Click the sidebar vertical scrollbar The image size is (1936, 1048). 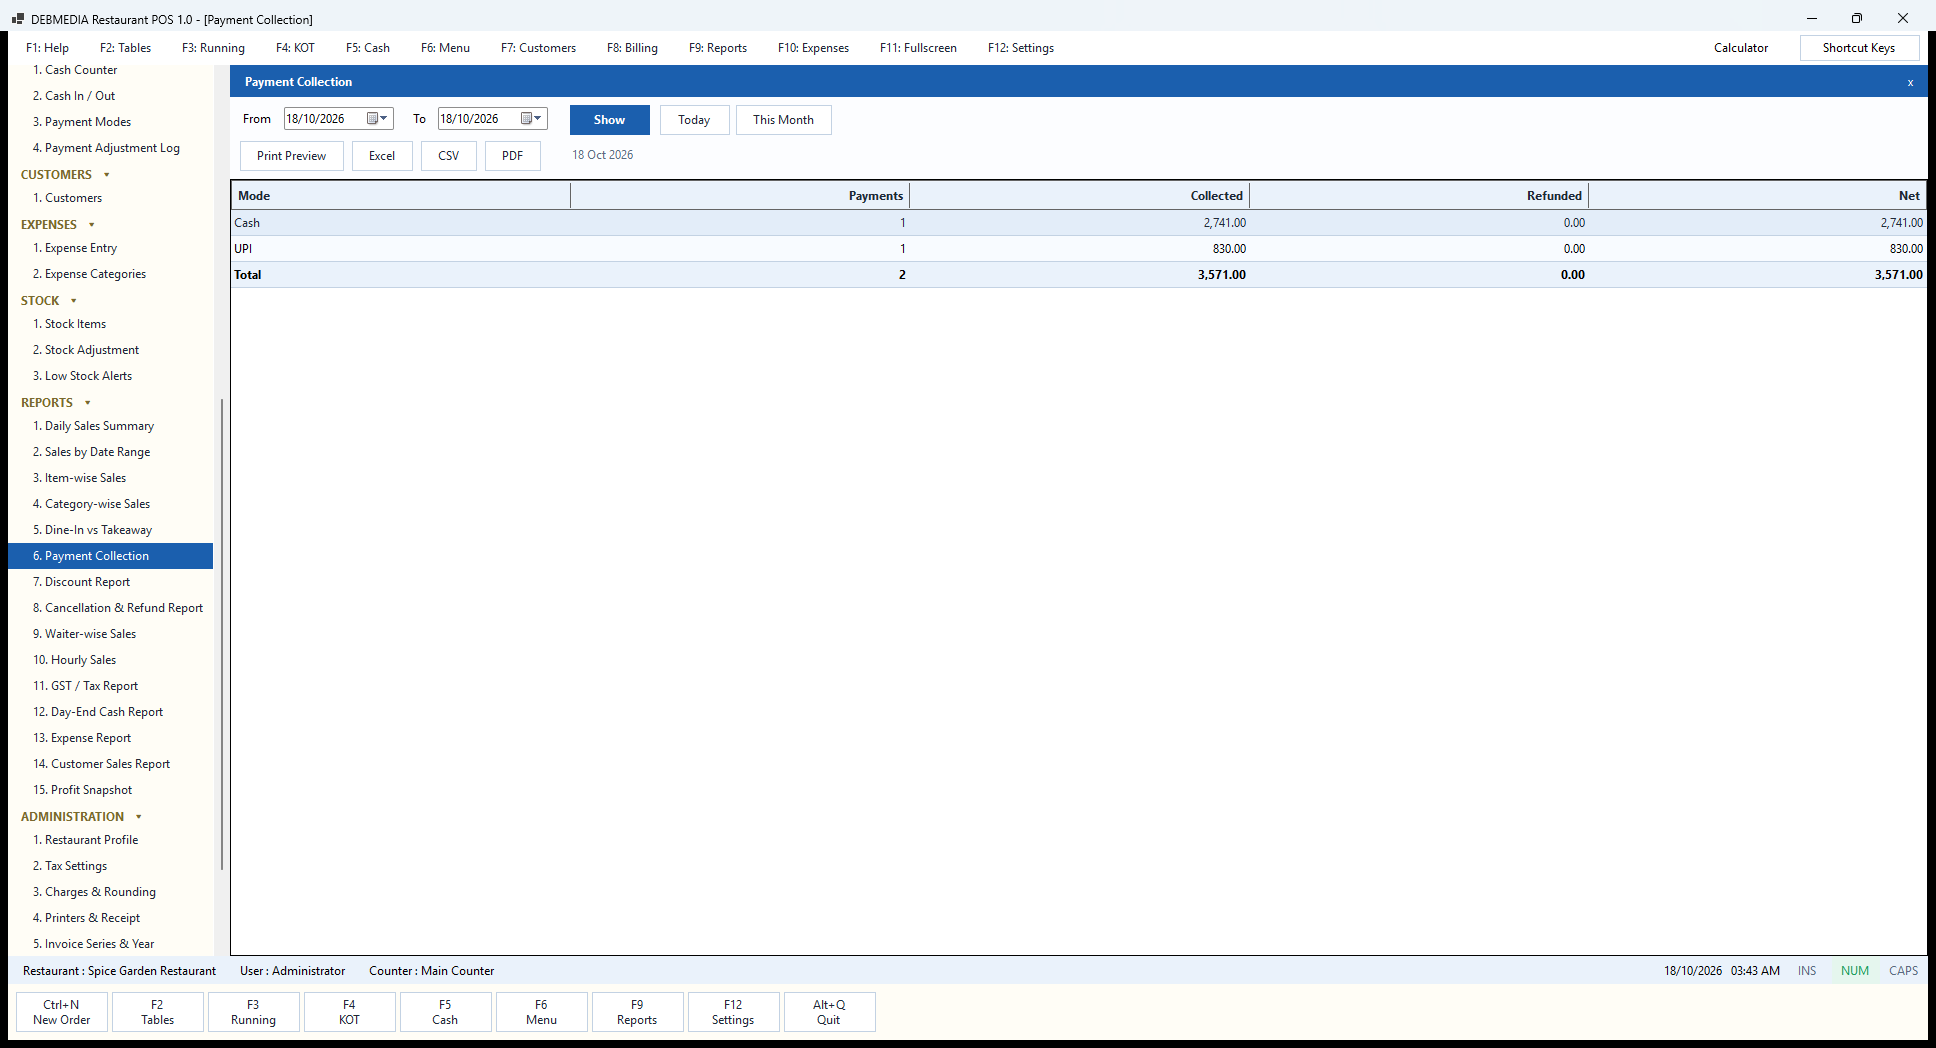coord(221,635)
